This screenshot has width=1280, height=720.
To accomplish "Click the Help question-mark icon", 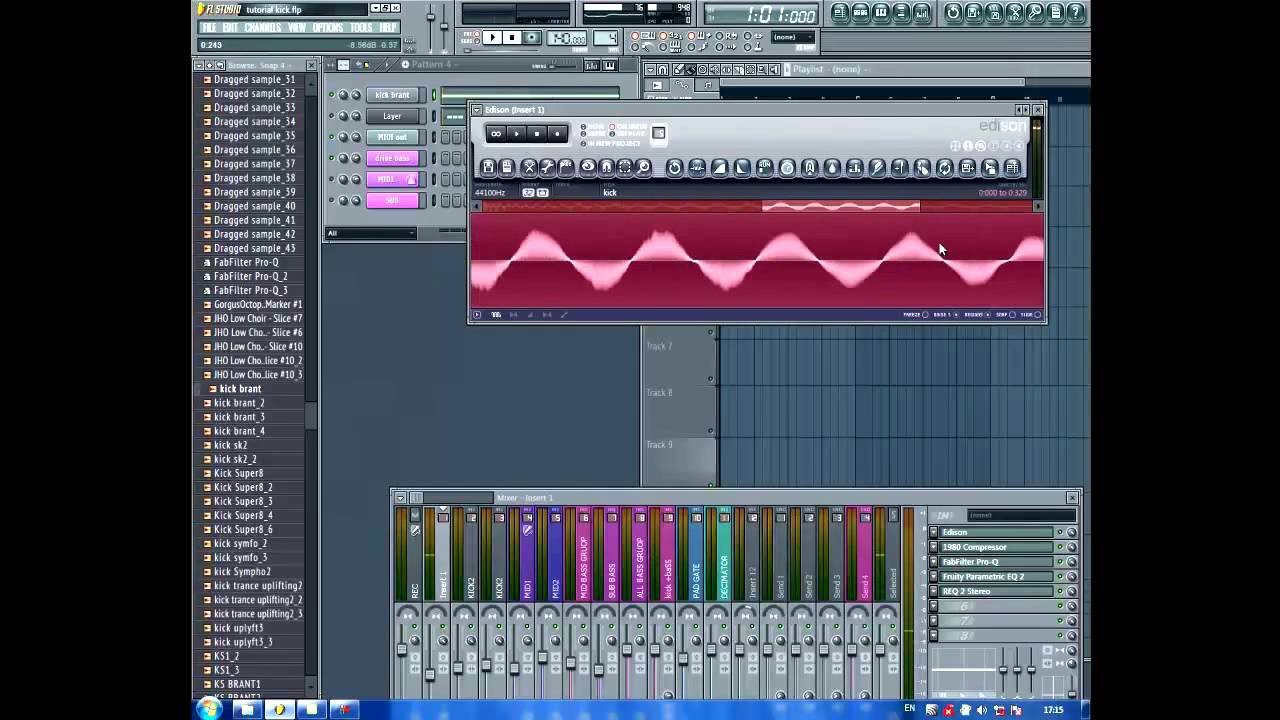I will pyautogui.click(x=1076, y=12).
